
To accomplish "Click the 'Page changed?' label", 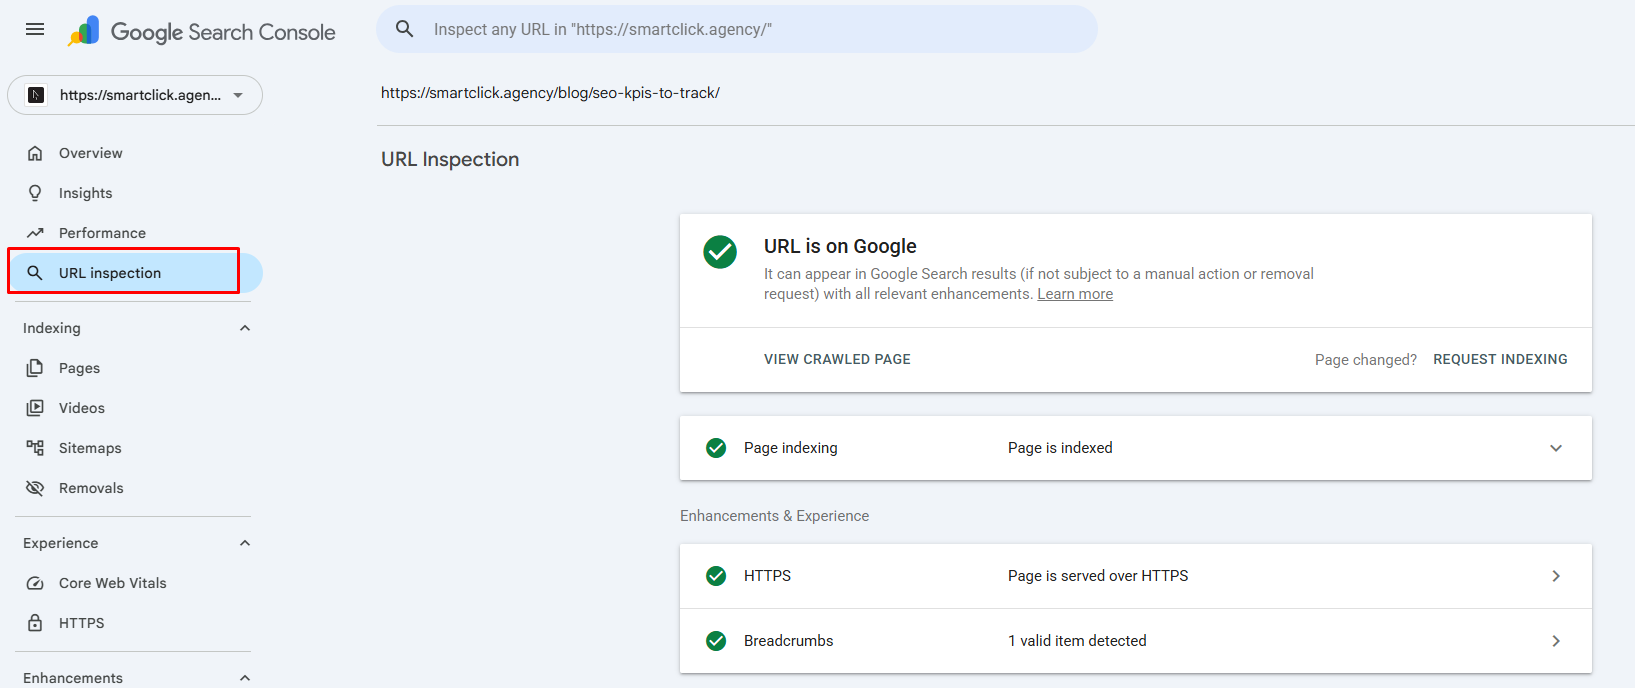I will coord(1365,360).
